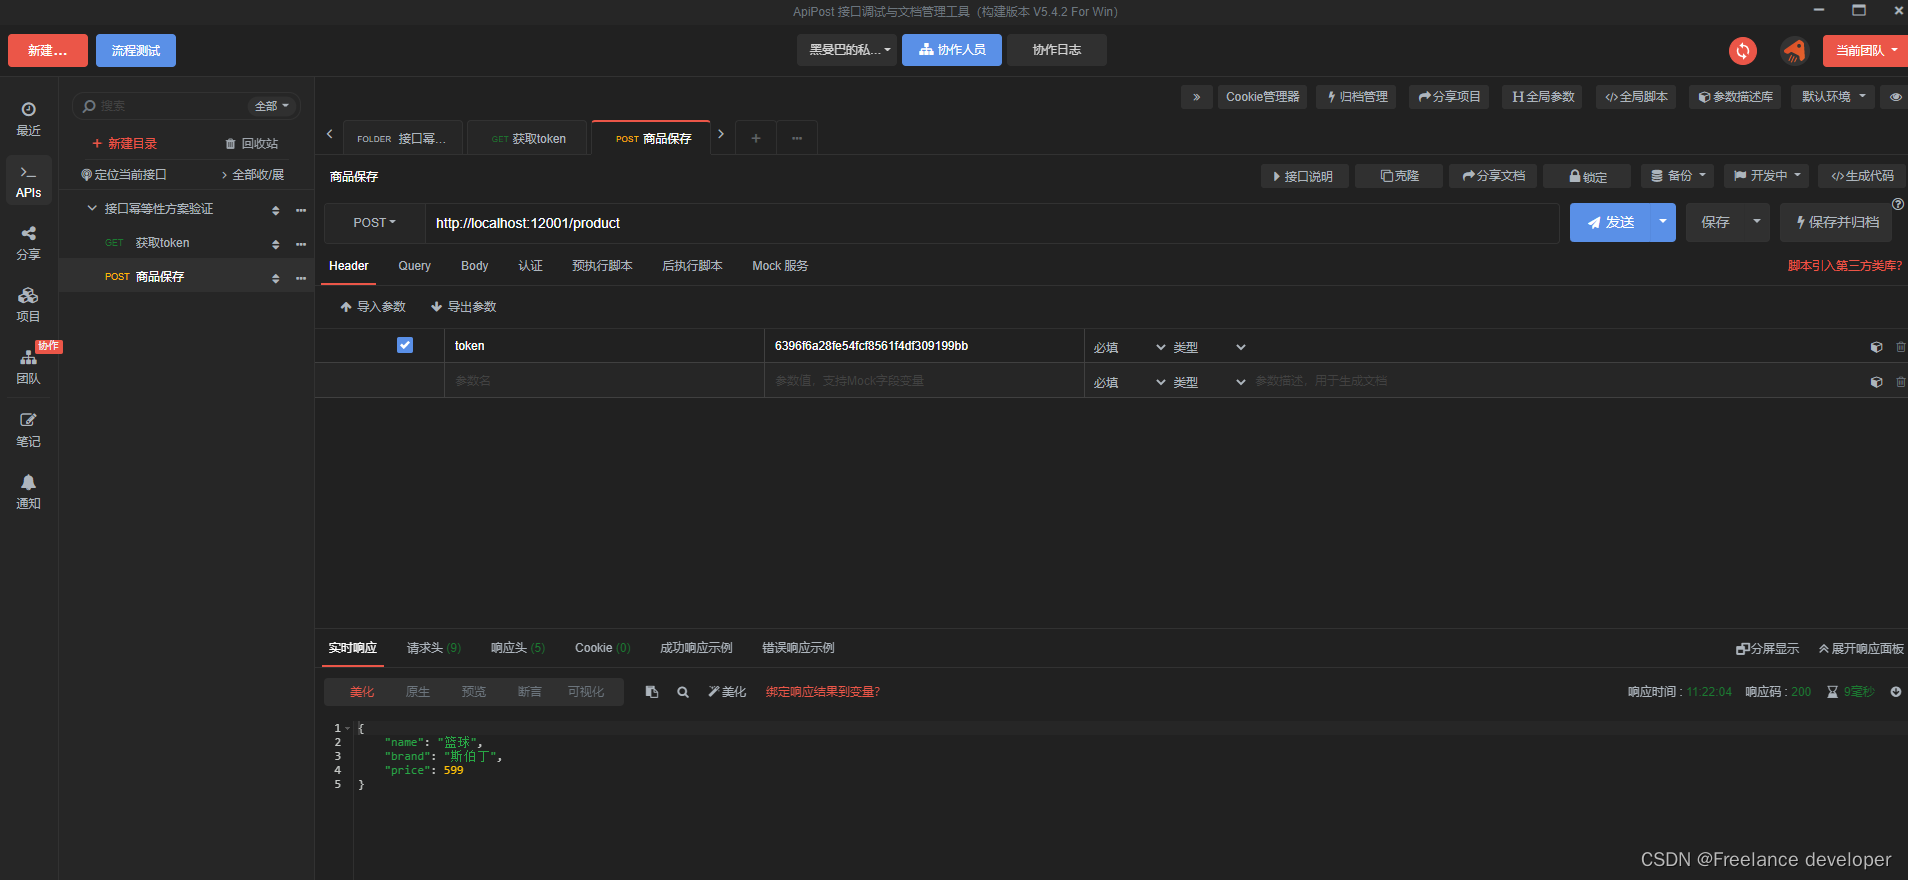The image size is (1908, 880).
Task: Search in response with magnifier icon
Action: (x=683, y=692)
